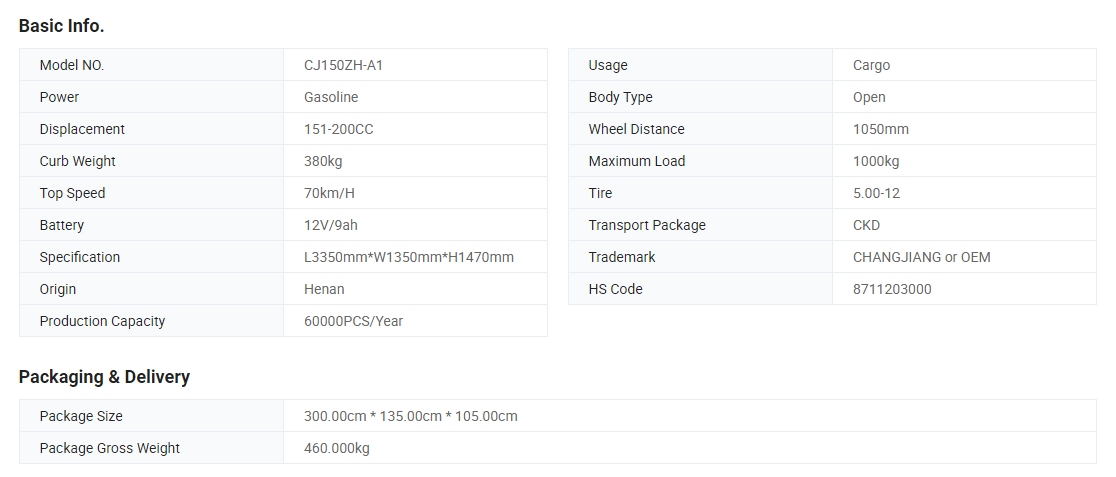This screenshot has width=1116, height=477.
Task: Click the CKD transport package value
Action: coord(866,225)
